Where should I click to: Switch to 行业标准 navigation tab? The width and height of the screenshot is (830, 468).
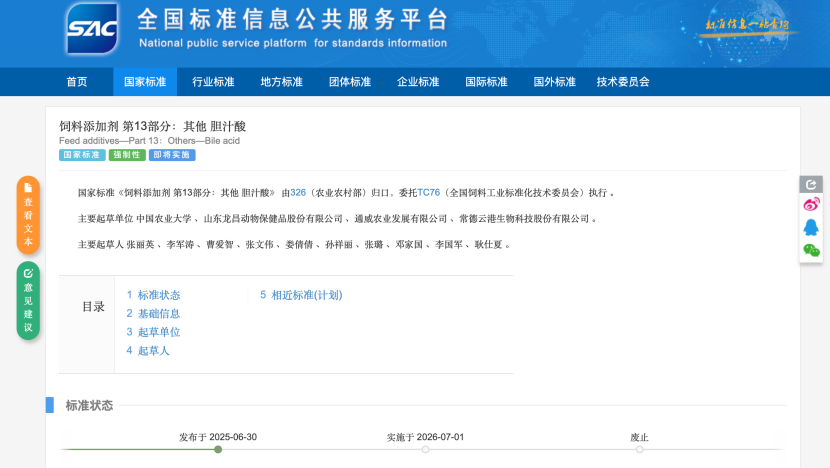point(213,82)
